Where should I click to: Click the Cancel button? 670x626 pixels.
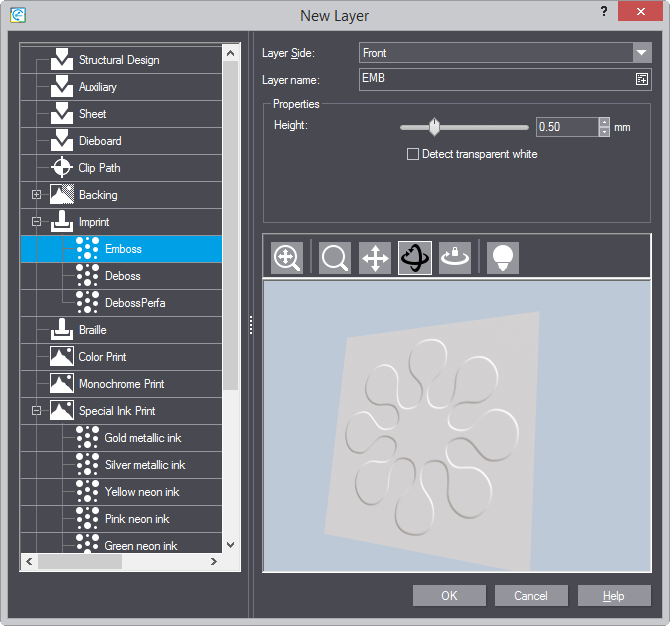point(531,596)
